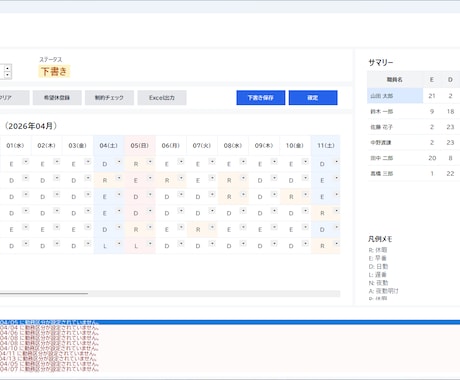Select the 04/11 warning message

click(49, 353)
